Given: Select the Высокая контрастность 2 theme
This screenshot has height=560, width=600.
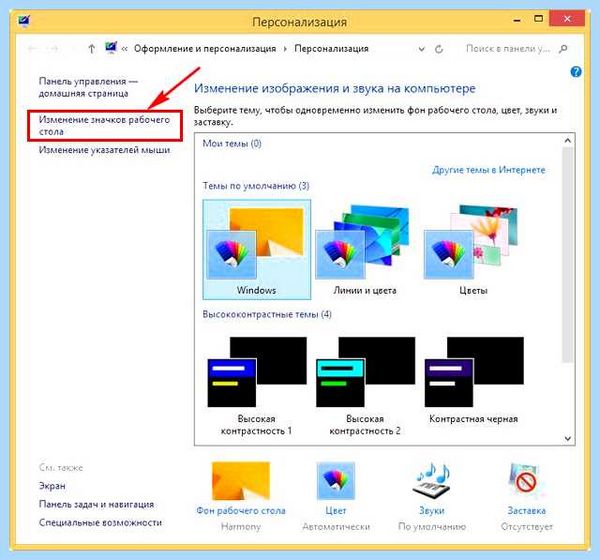Looking at the screenshot, I should (365, 386).
